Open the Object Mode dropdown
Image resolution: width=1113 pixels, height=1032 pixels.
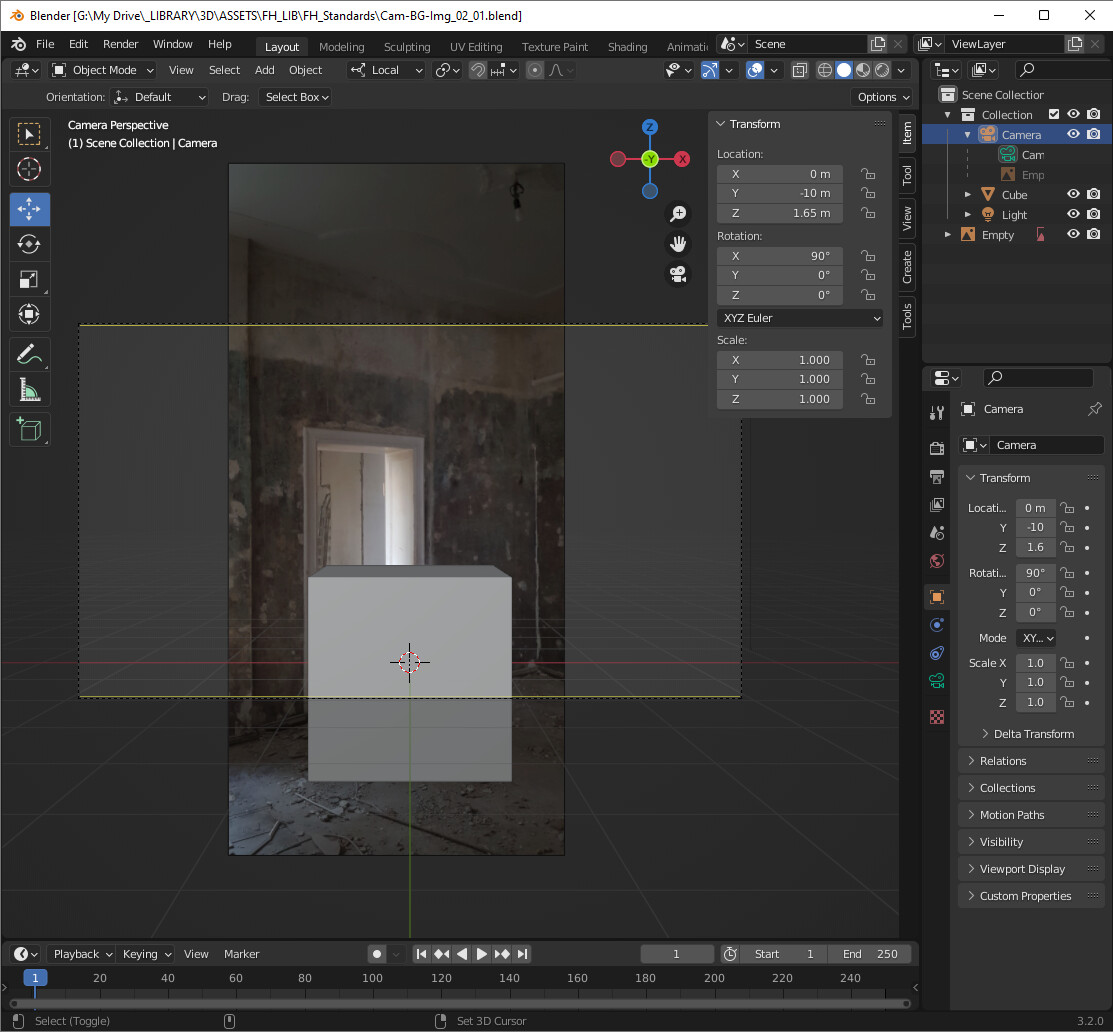[103, 70]
